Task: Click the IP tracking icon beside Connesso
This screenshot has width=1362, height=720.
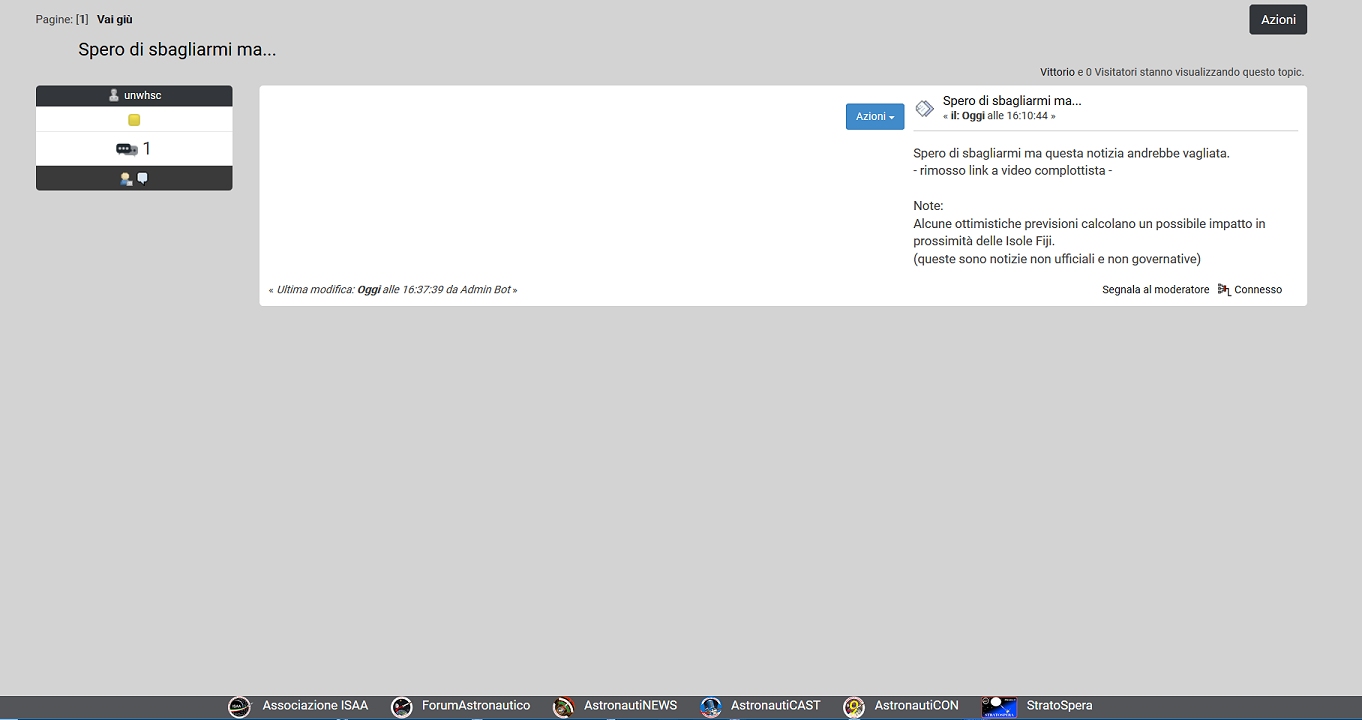Action: coord(1224,289)
